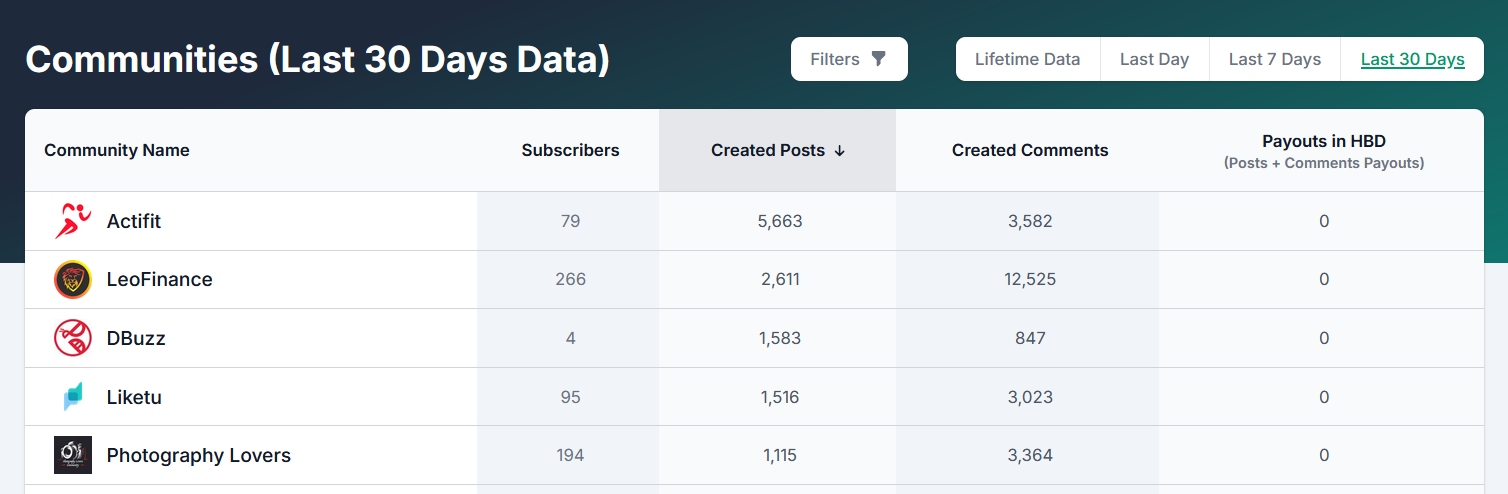This screenshot has width=1508, height=494.
Task: Switch to the Lifetime Data tab
Action: pyautogui.click(x=1028, y=59)
